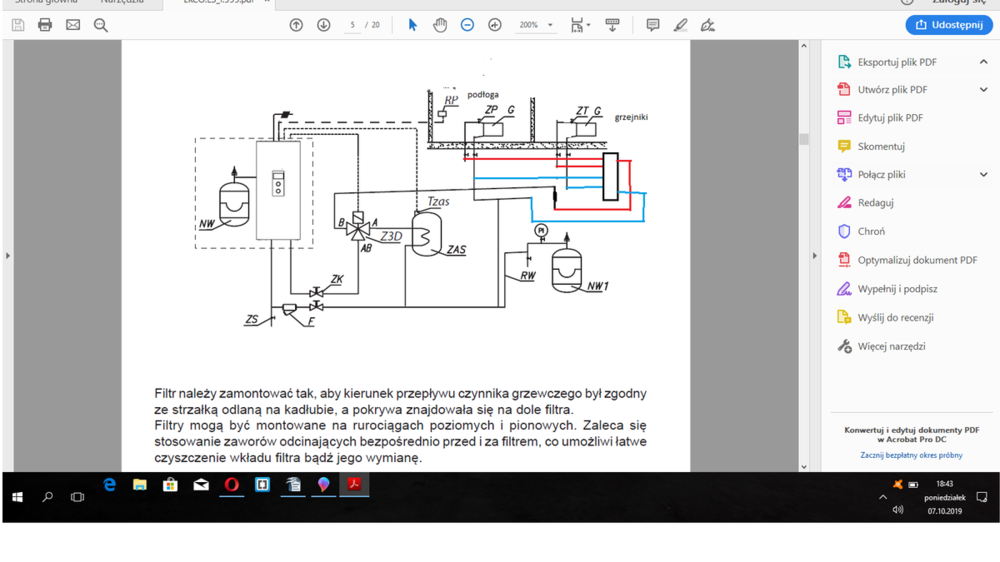This screenshot has height=562, width=1000.
Task: Click the Udostępnij share button
Action: coord(948,25)
